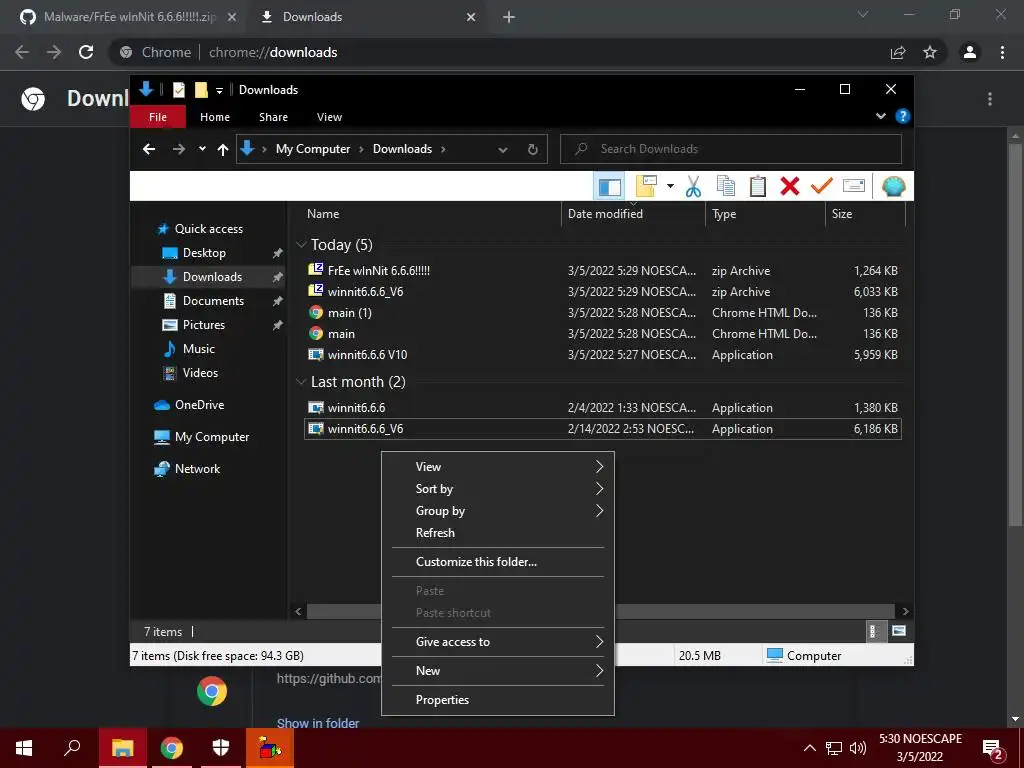The image size is (1024, 768).
Task: Open a new Chrome tab
Action: pos(509,17)
